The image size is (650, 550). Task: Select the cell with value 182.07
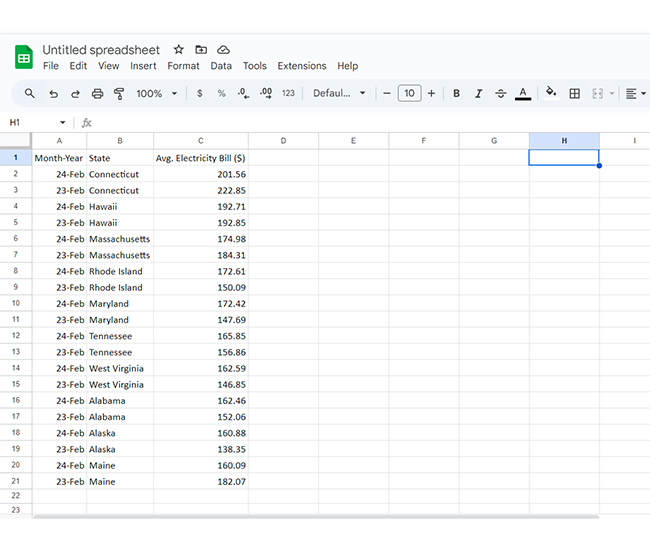pos(201,481)
